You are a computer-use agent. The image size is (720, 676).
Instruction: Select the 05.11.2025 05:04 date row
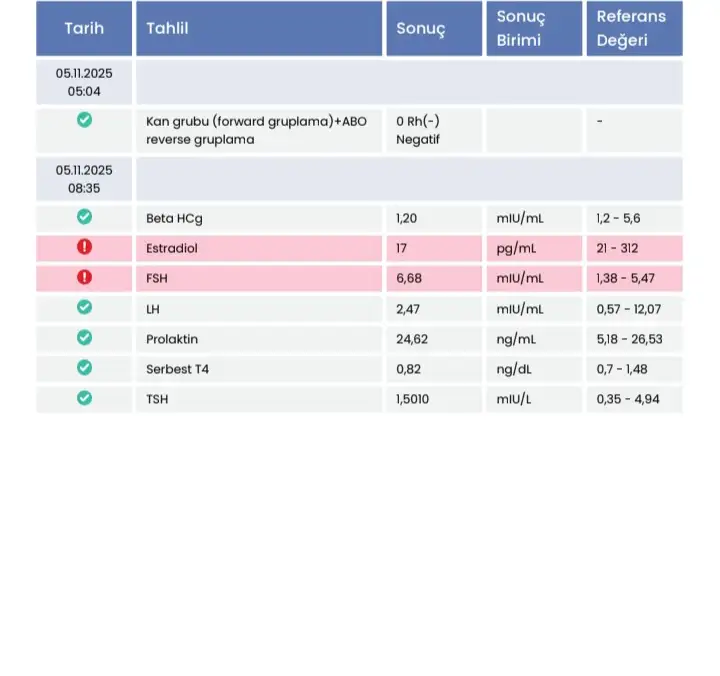84,82
